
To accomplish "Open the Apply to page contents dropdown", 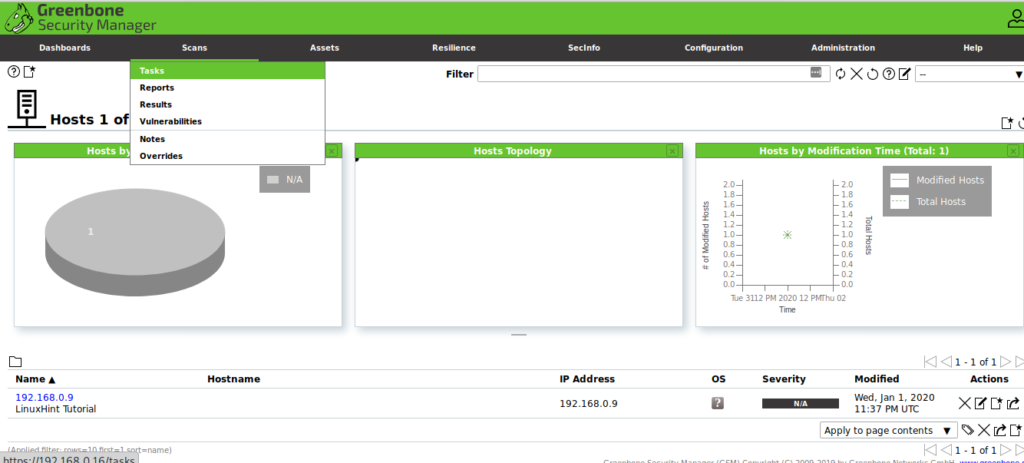I will [x=888, y=430].
